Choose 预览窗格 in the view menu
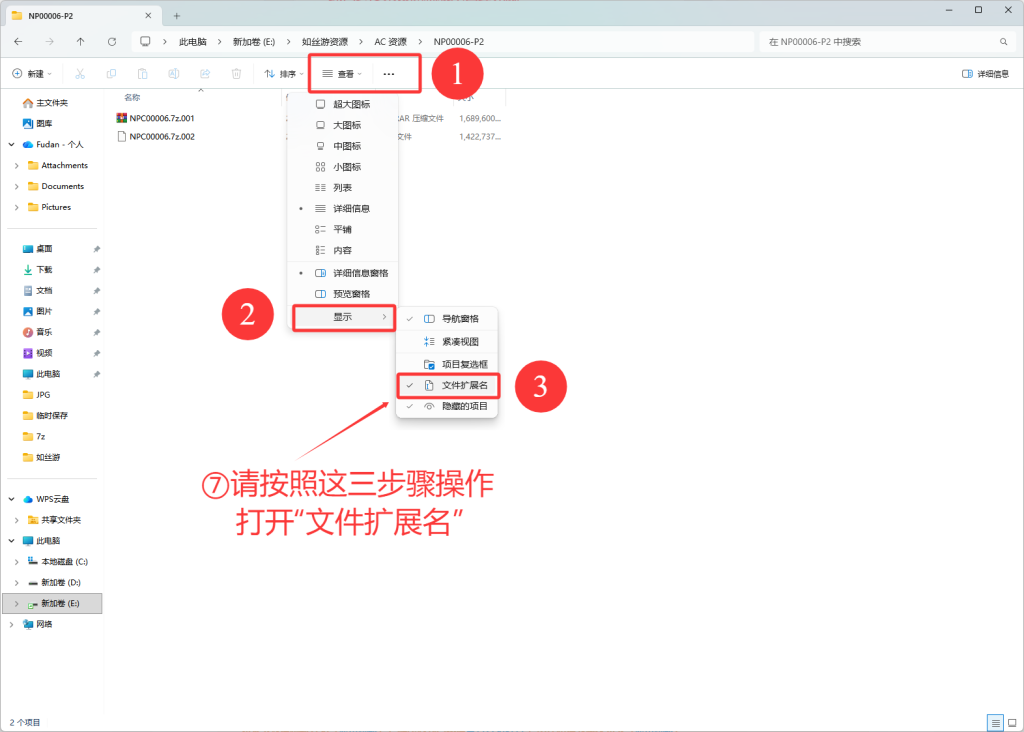Image resolution: width=1024 pixels, height=732 pixels. click(351, 294)
